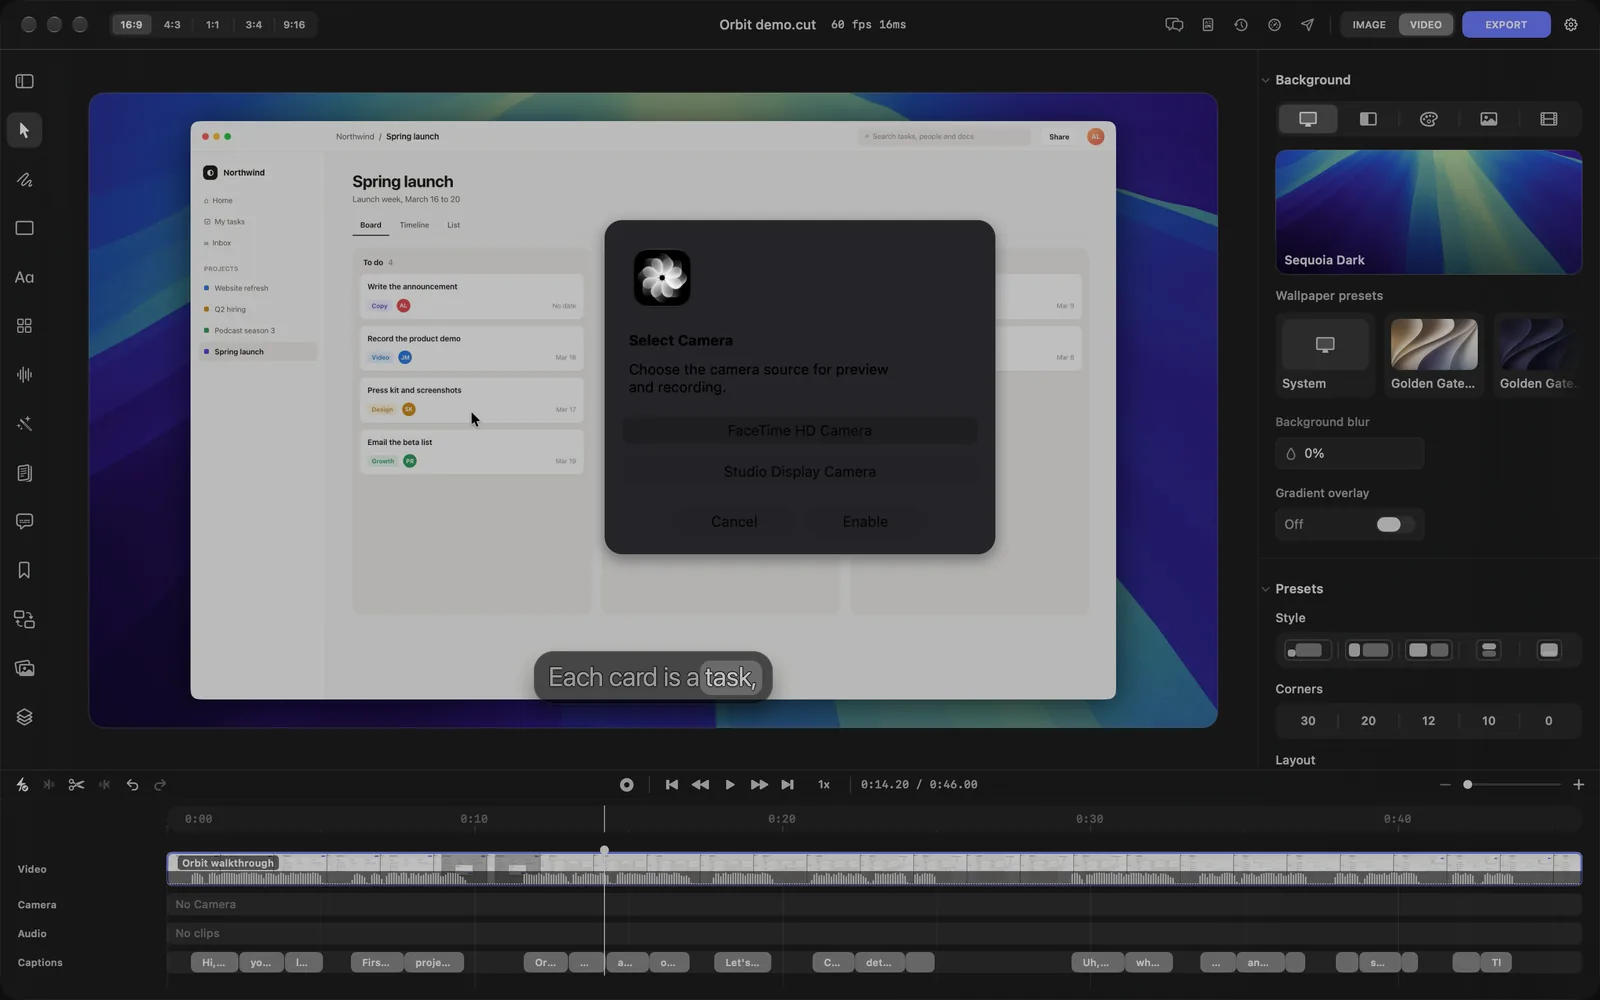
Task: Open the Aa text tool
Action: [x=24, y=277]
